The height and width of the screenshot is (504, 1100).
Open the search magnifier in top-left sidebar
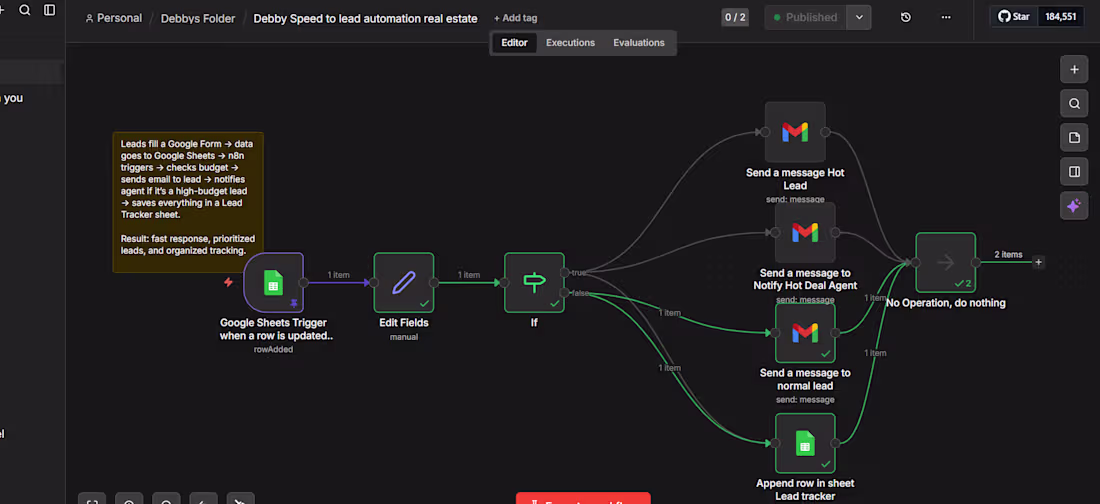25,10
